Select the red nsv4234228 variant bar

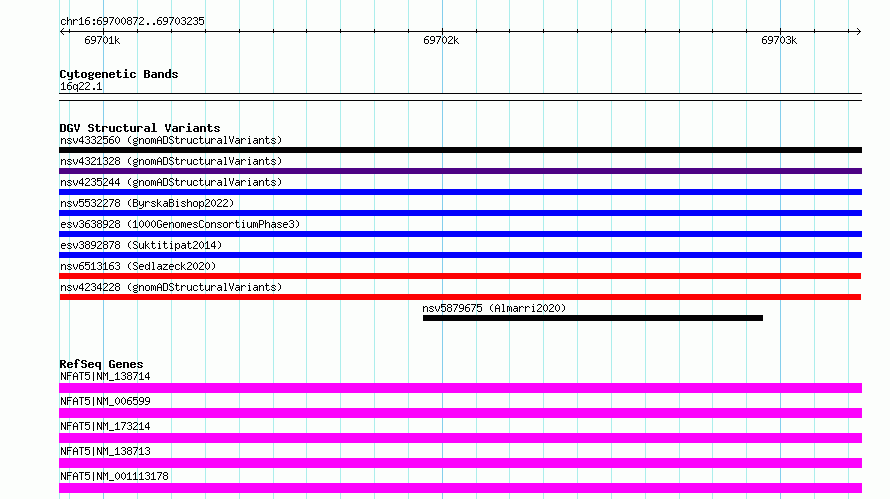(460, 297)
